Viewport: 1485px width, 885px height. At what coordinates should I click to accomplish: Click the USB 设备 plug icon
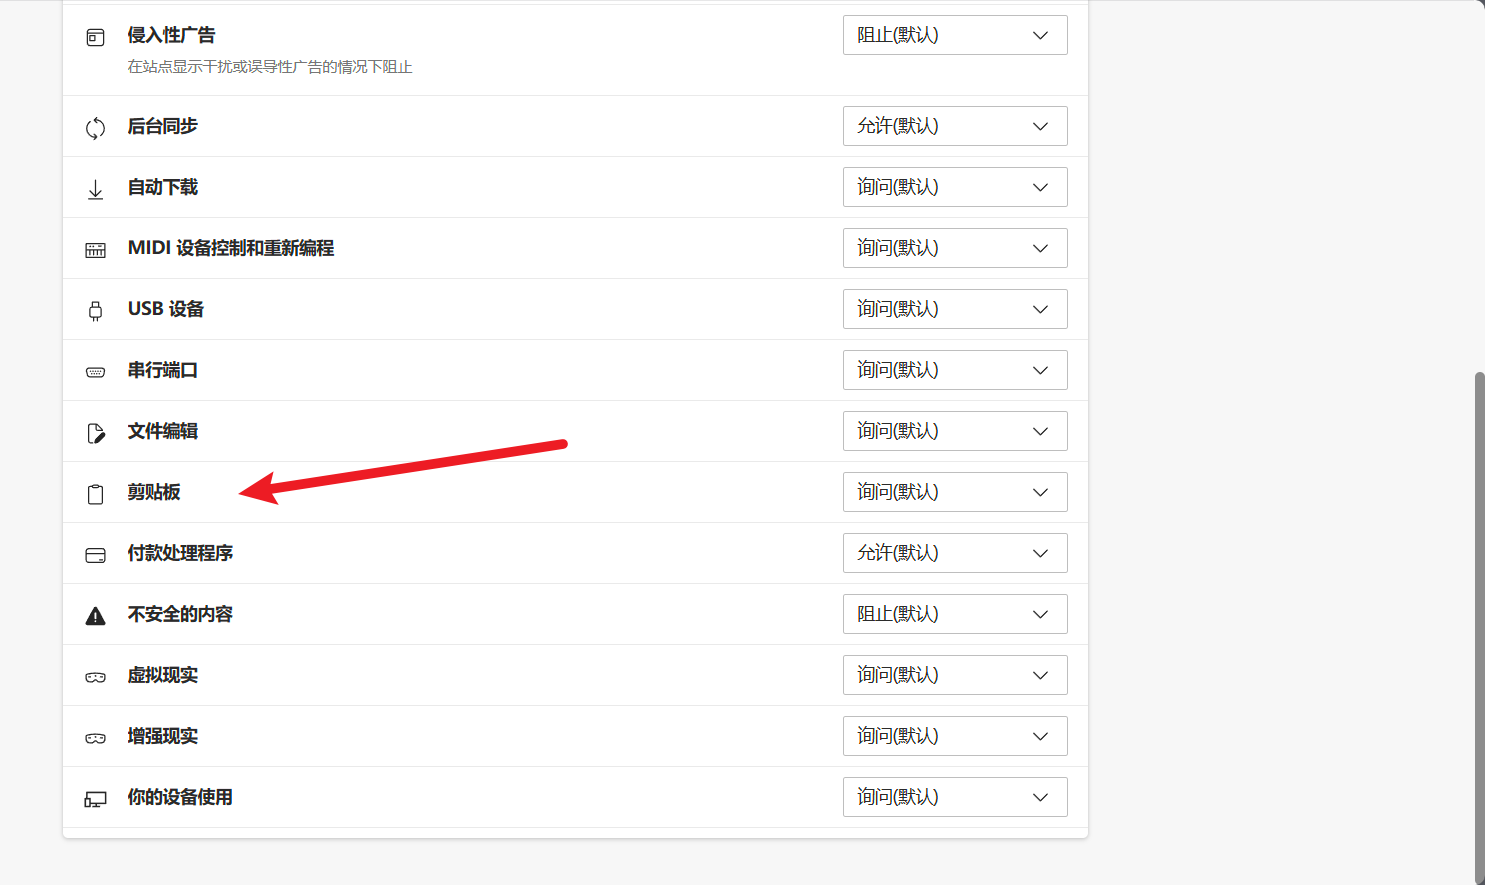[95, 311]
